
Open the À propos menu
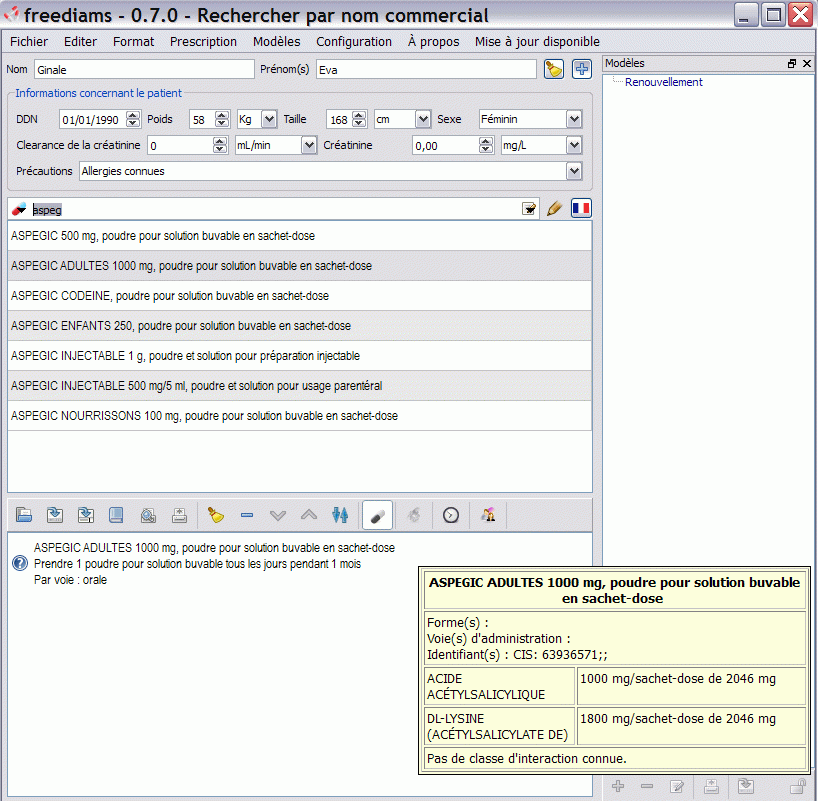point(434,42)
